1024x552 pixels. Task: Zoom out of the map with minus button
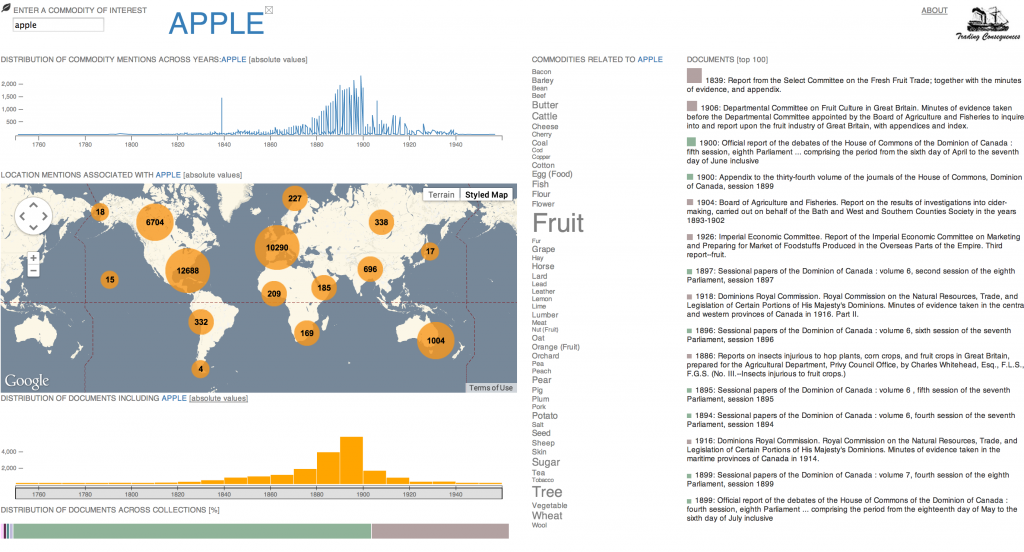tap(33, 271)
